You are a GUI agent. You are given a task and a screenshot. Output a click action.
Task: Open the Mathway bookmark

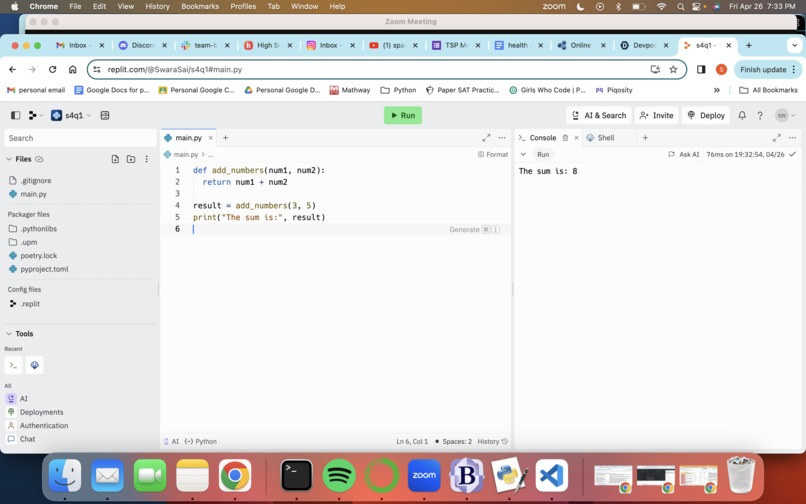coord(350,90)
